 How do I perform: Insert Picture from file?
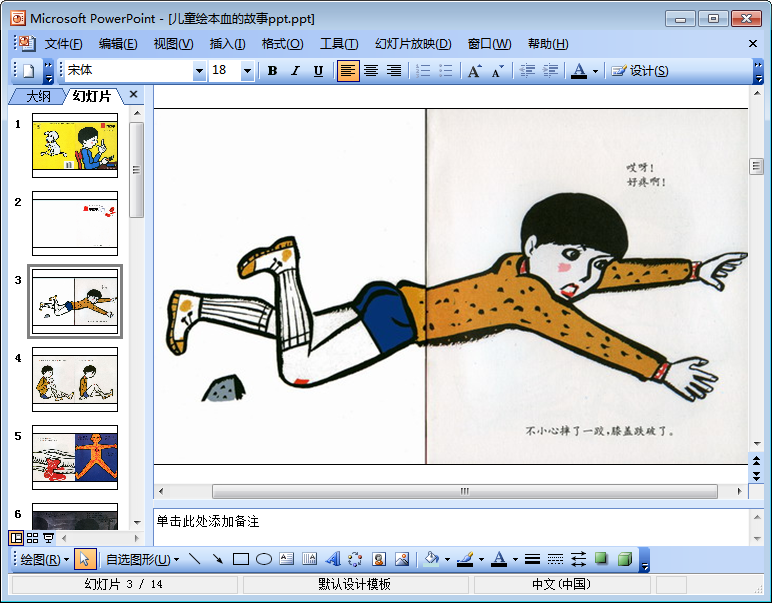coord(402,559)
